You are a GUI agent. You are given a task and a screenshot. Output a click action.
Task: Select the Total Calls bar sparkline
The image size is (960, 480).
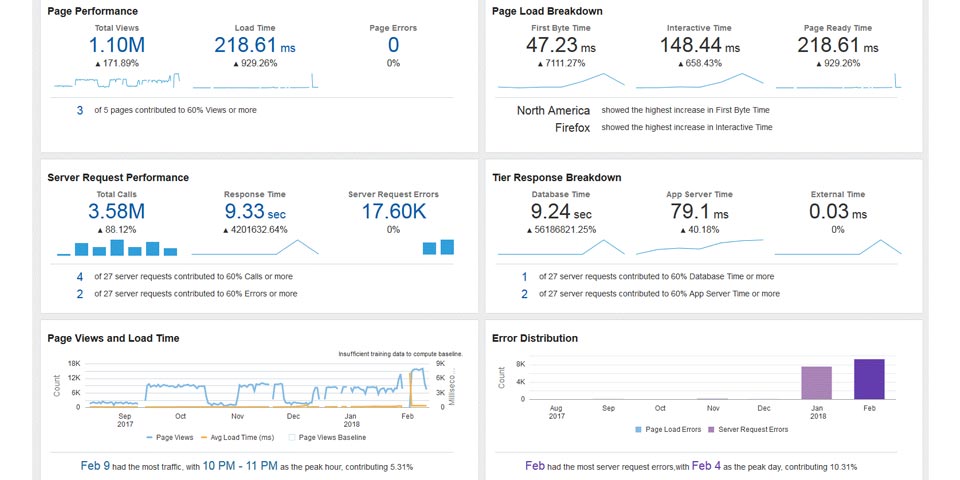[x=117, y=247]
